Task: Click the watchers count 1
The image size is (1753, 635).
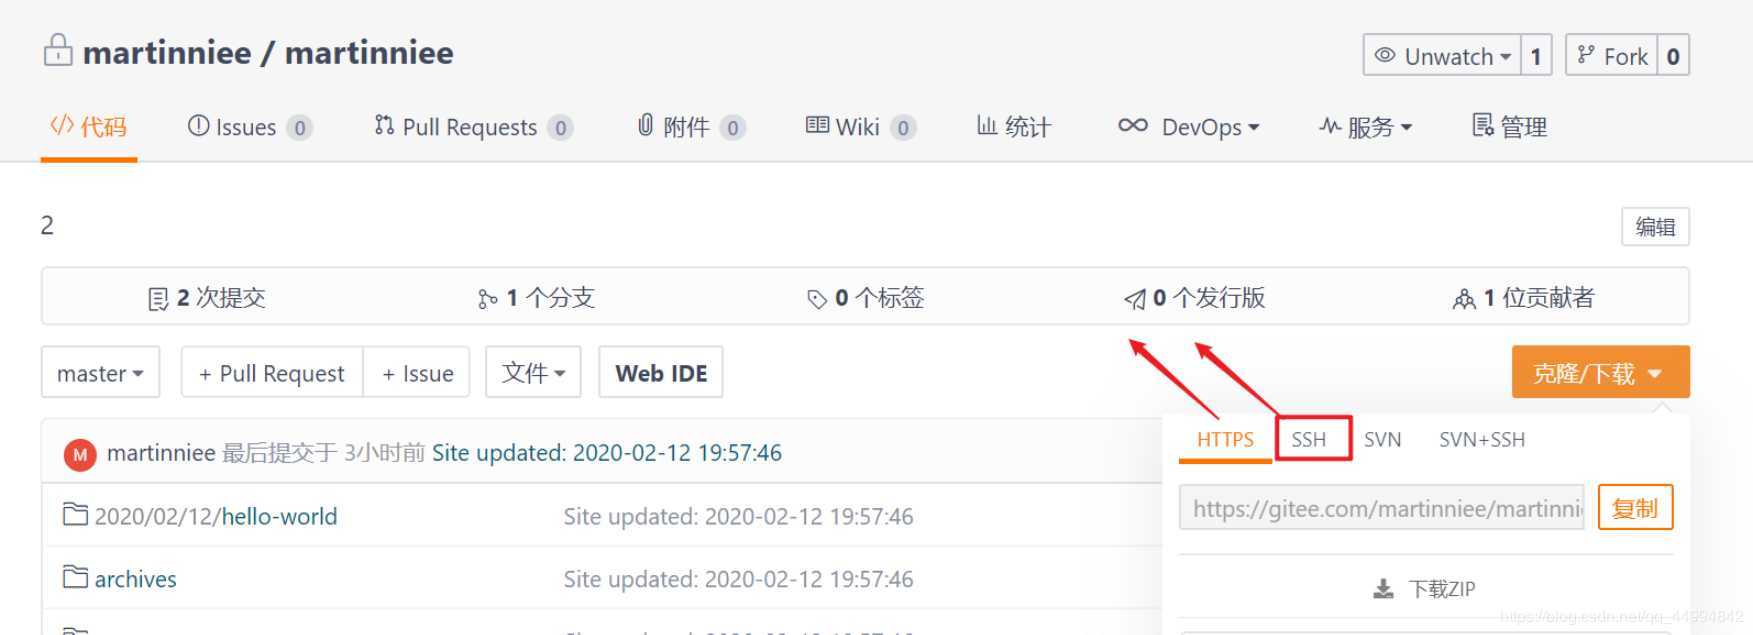Action: [x=1536, y=56]
